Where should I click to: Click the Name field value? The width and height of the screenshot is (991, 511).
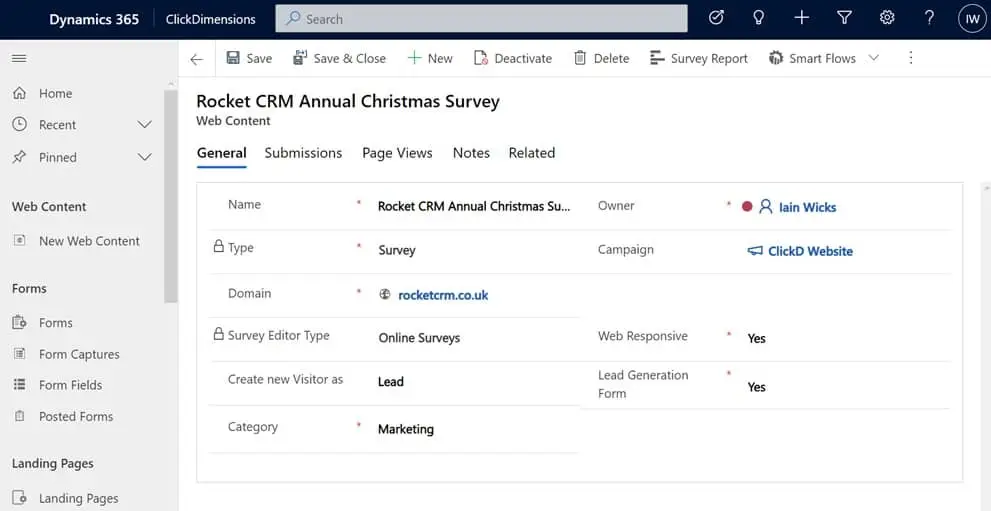(x=474, y=207)
